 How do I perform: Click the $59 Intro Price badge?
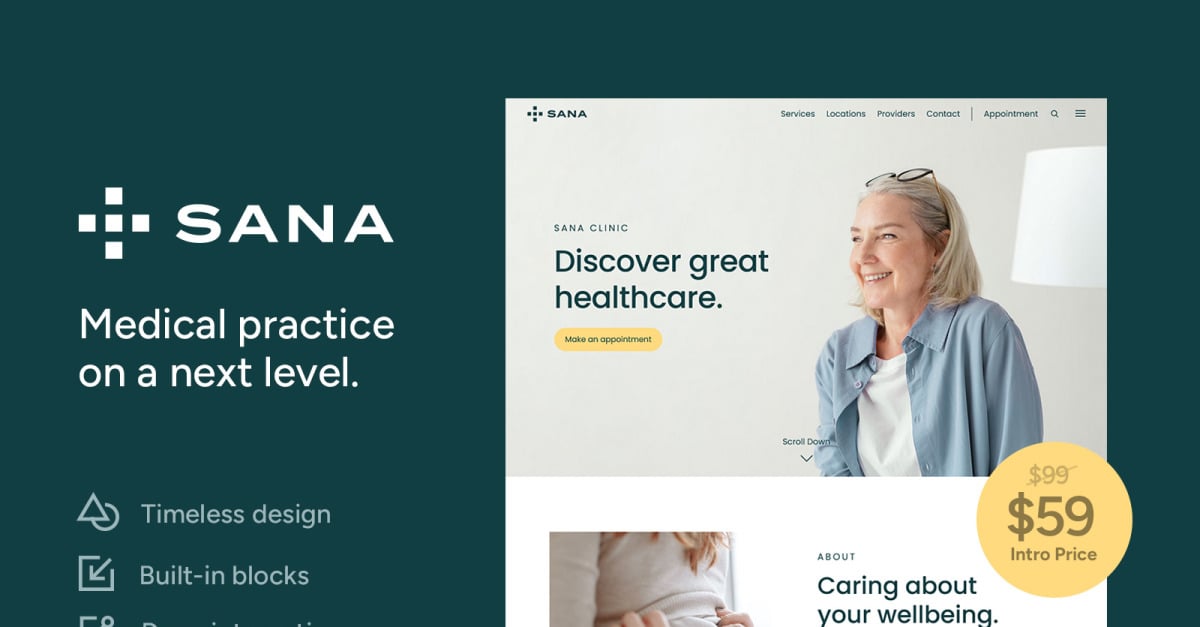1054,520
